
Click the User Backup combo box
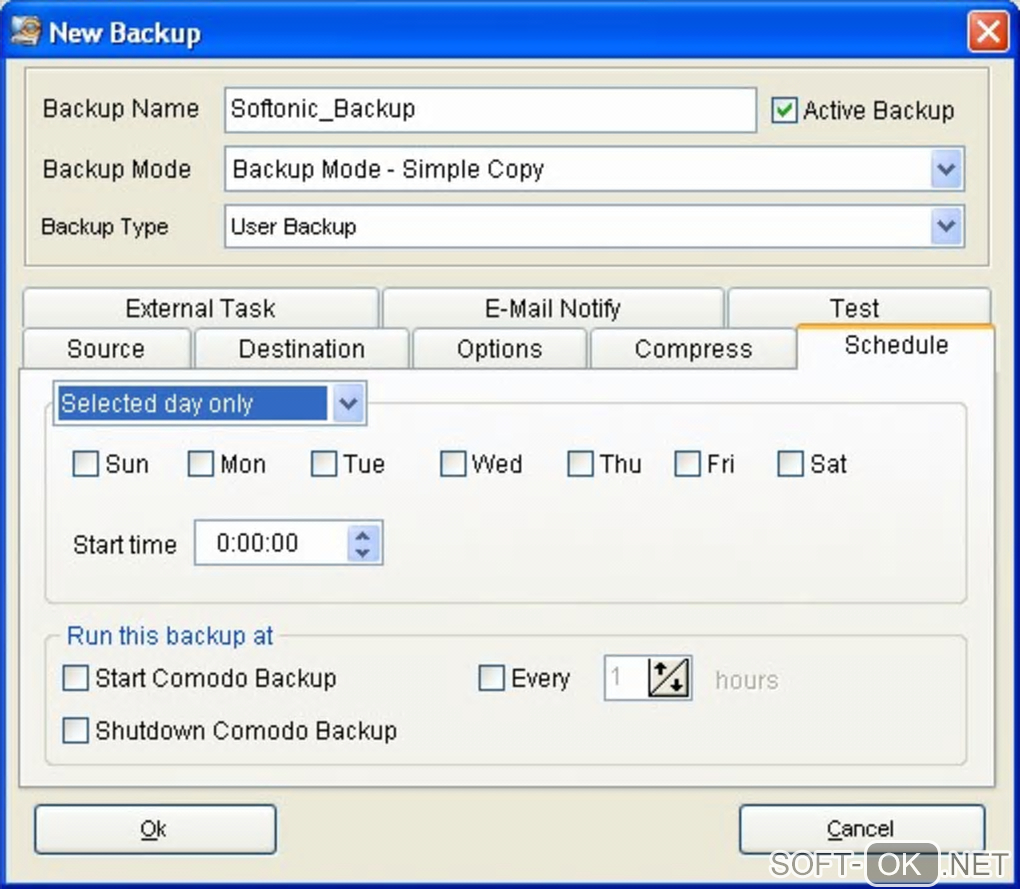(594, 226)
